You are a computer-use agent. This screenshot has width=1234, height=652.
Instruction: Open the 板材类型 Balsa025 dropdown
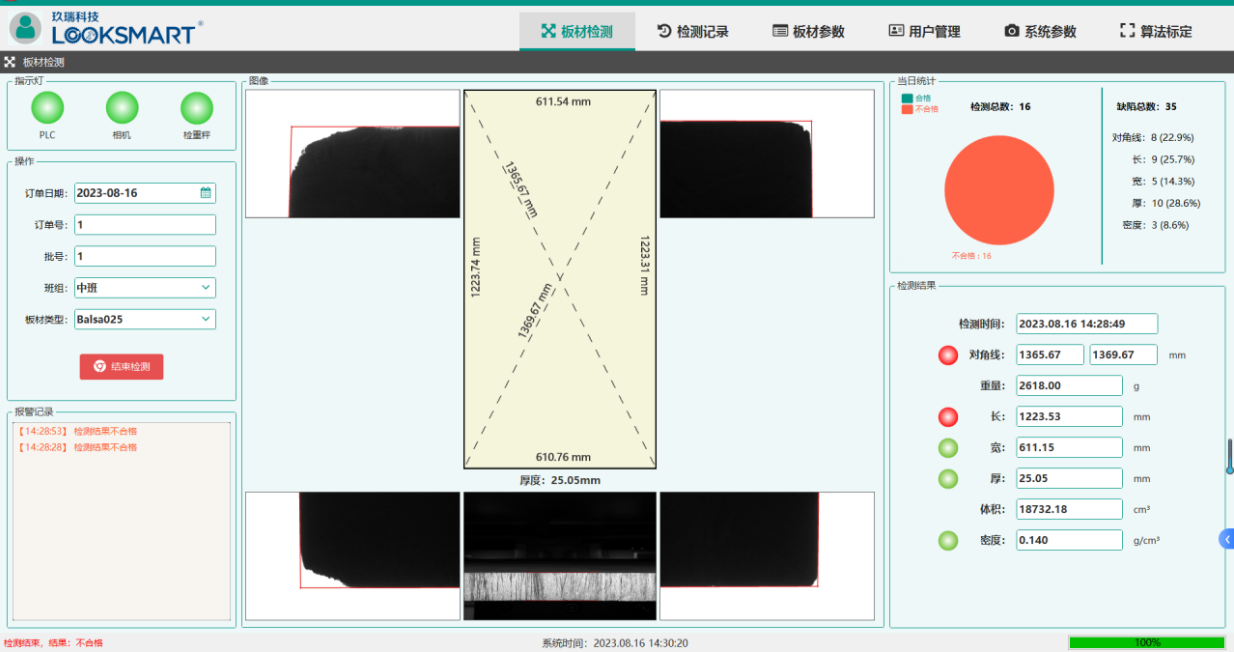pyautogui.click(x=145, y=319)
